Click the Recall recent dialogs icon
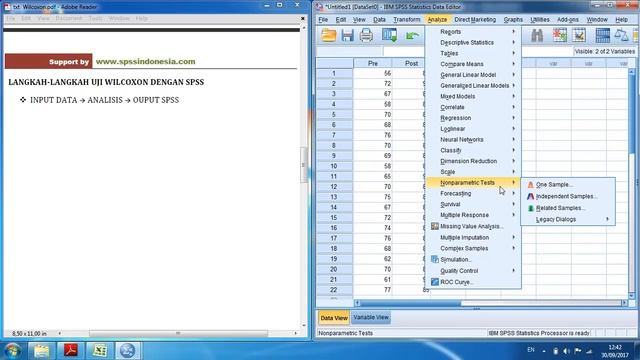640x360 pixels. tap(389, 36)
